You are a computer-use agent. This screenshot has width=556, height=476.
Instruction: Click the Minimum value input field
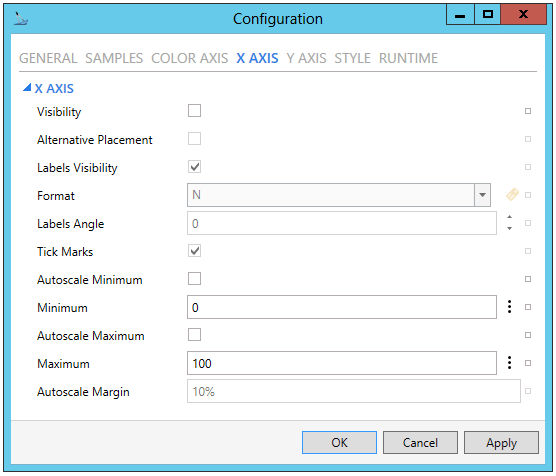pyautogui.click(x=342, y=307)
